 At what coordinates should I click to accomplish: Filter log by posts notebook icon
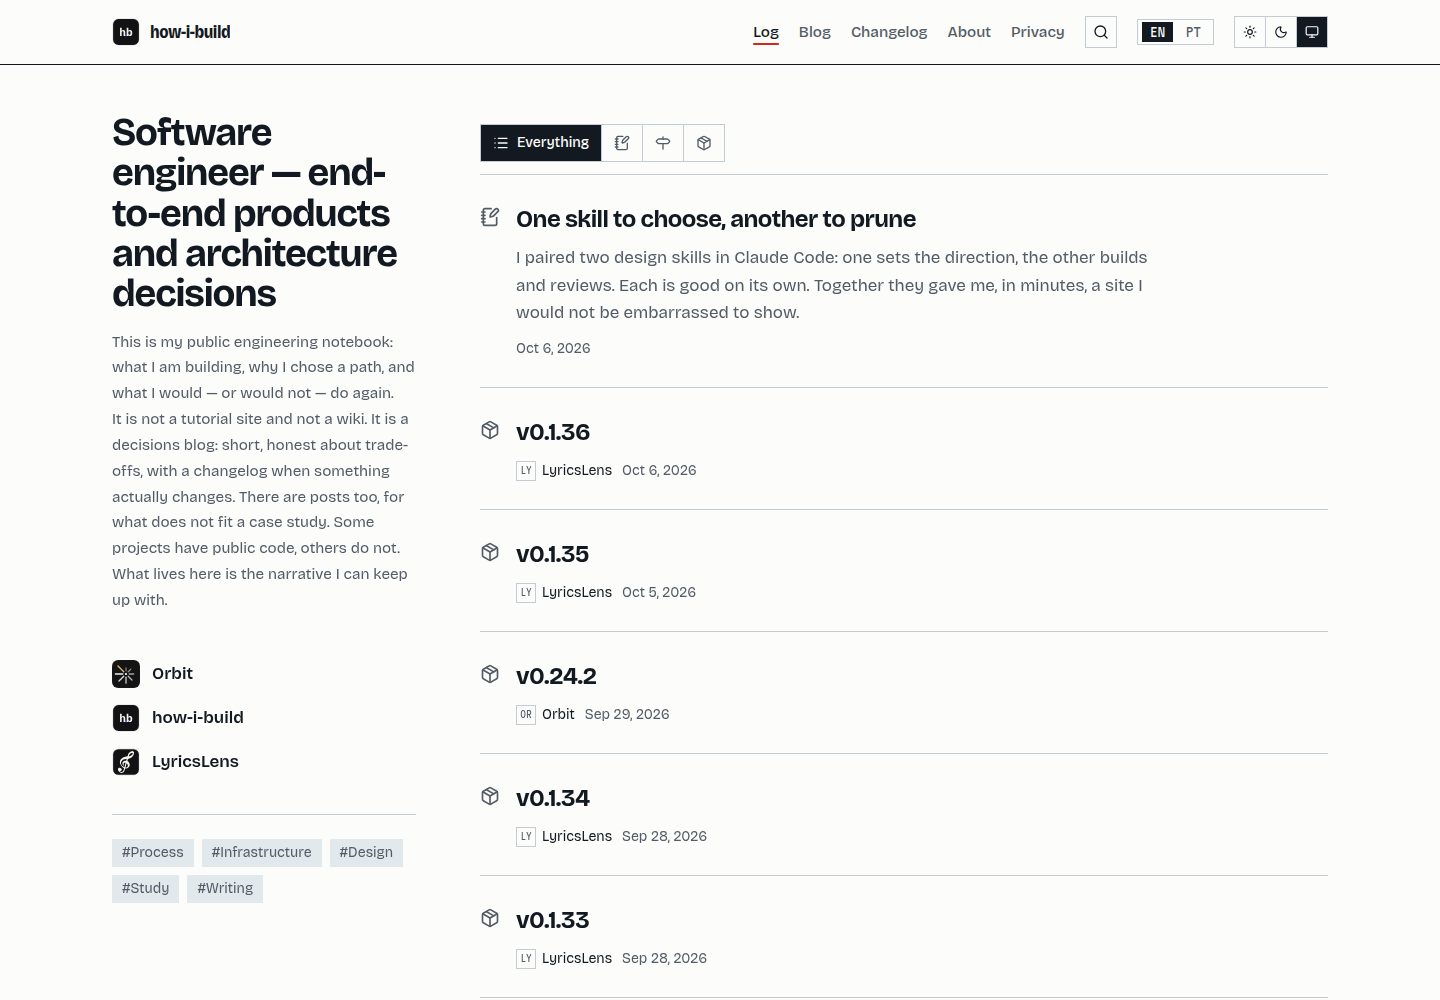pyautogui.click(x=622, y=143)
